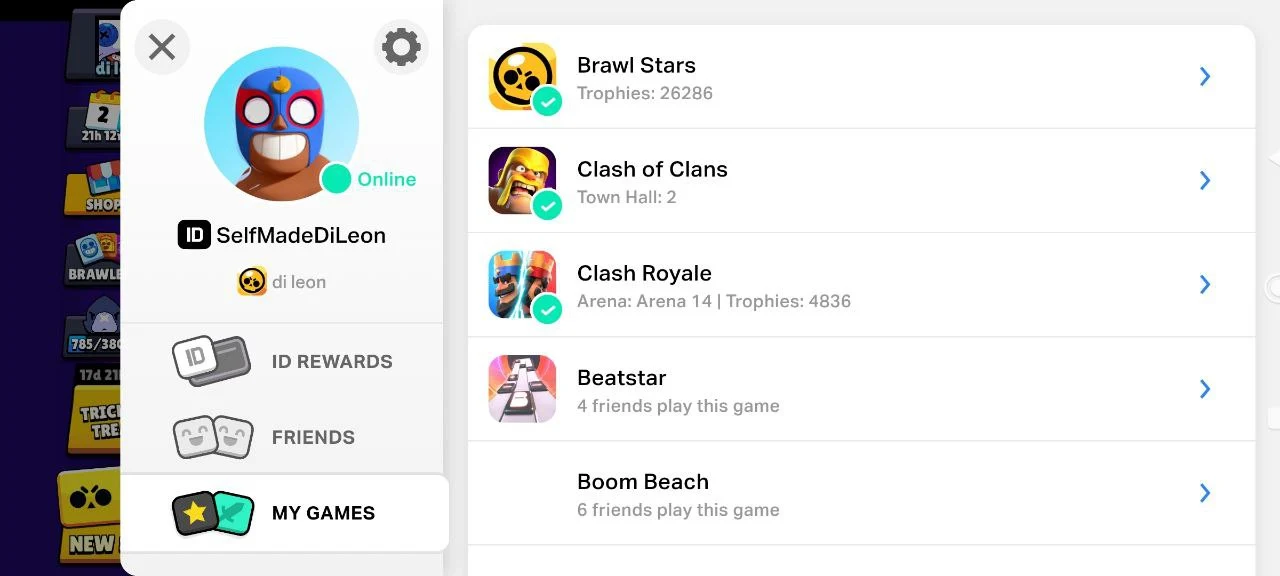Tap the Brawl Stars game icon
This screenshot has height=576, width=1280.
point(522,77)
